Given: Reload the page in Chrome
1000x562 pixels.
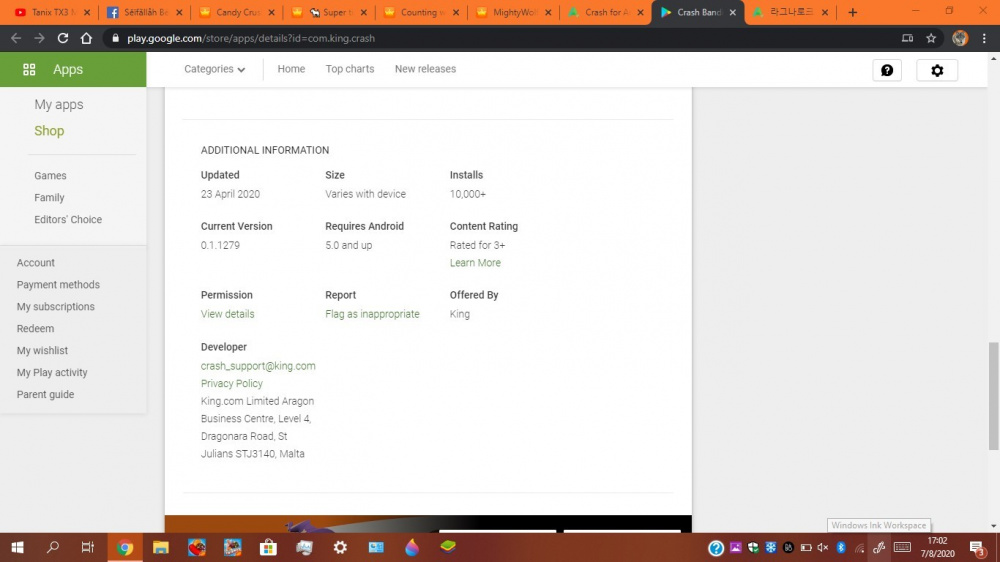Looking at the screenshot, I should 62,38.
